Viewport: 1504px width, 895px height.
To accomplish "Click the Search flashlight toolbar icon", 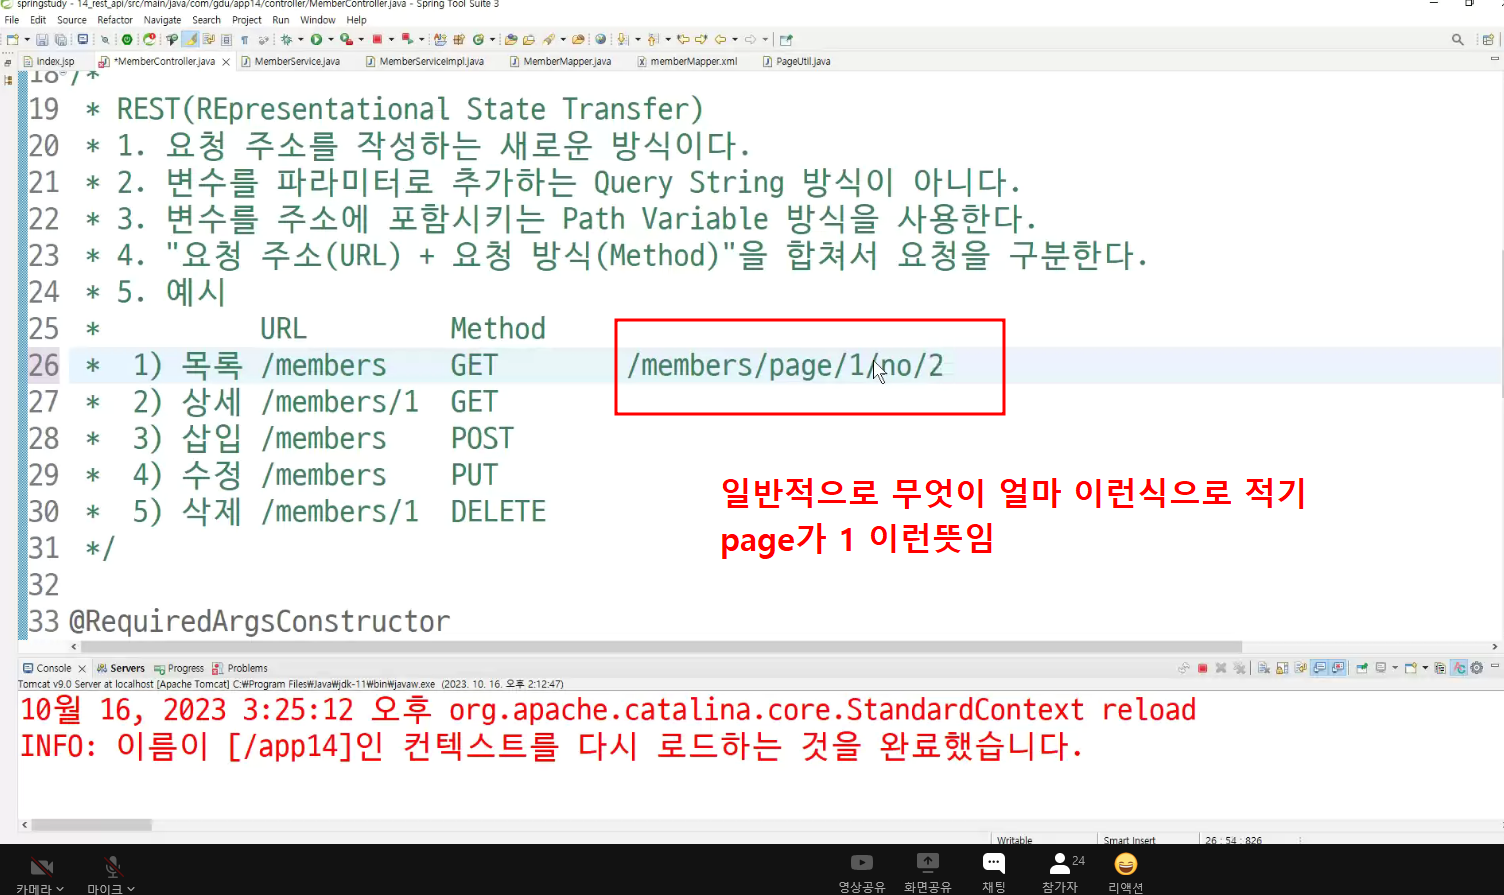I will [x=548, y=40].
